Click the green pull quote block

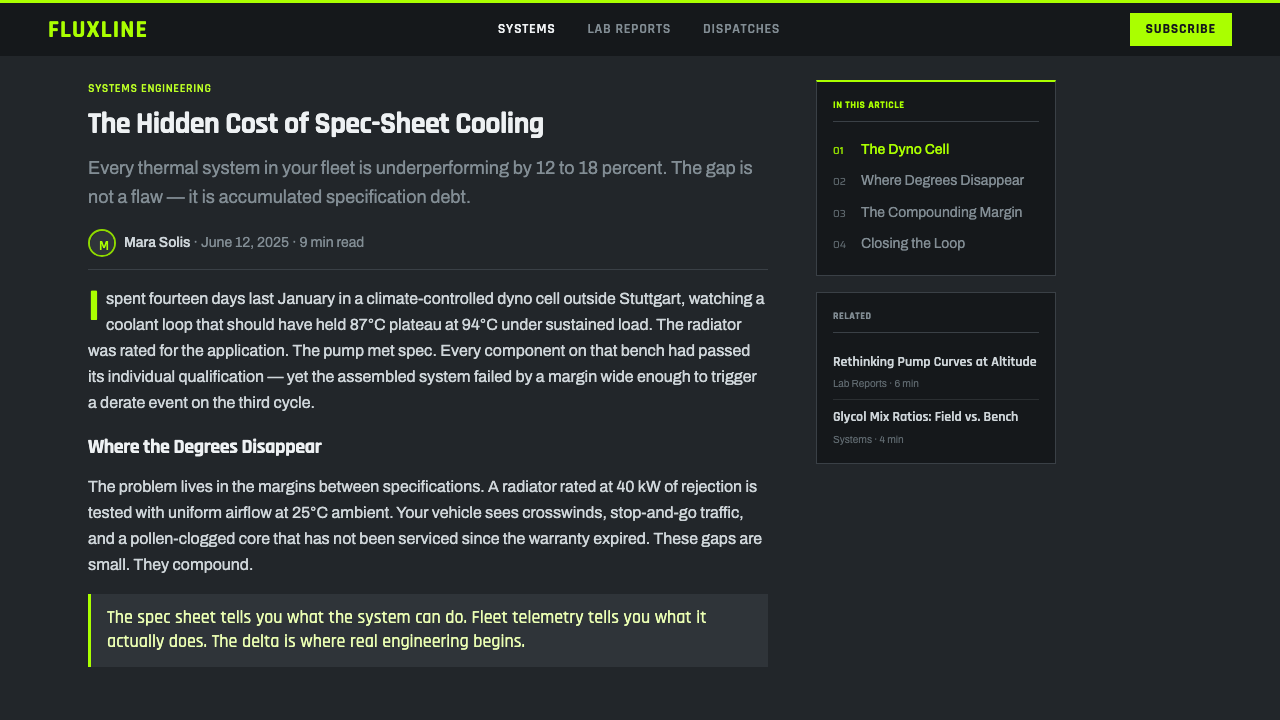428,630
